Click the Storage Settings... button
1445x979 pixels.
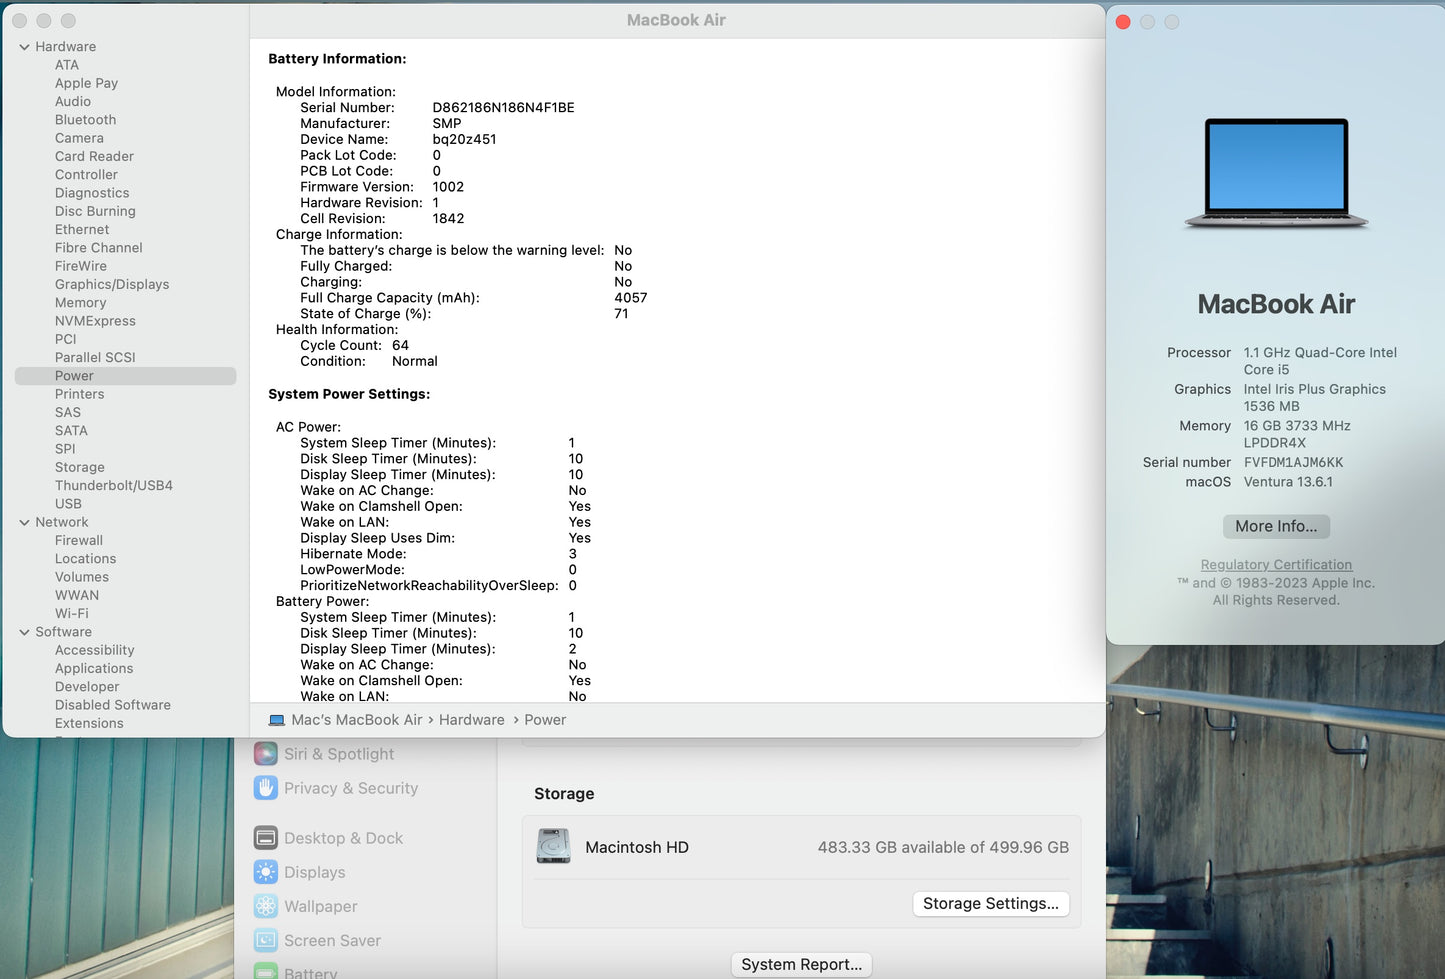[x=990, y=903]
